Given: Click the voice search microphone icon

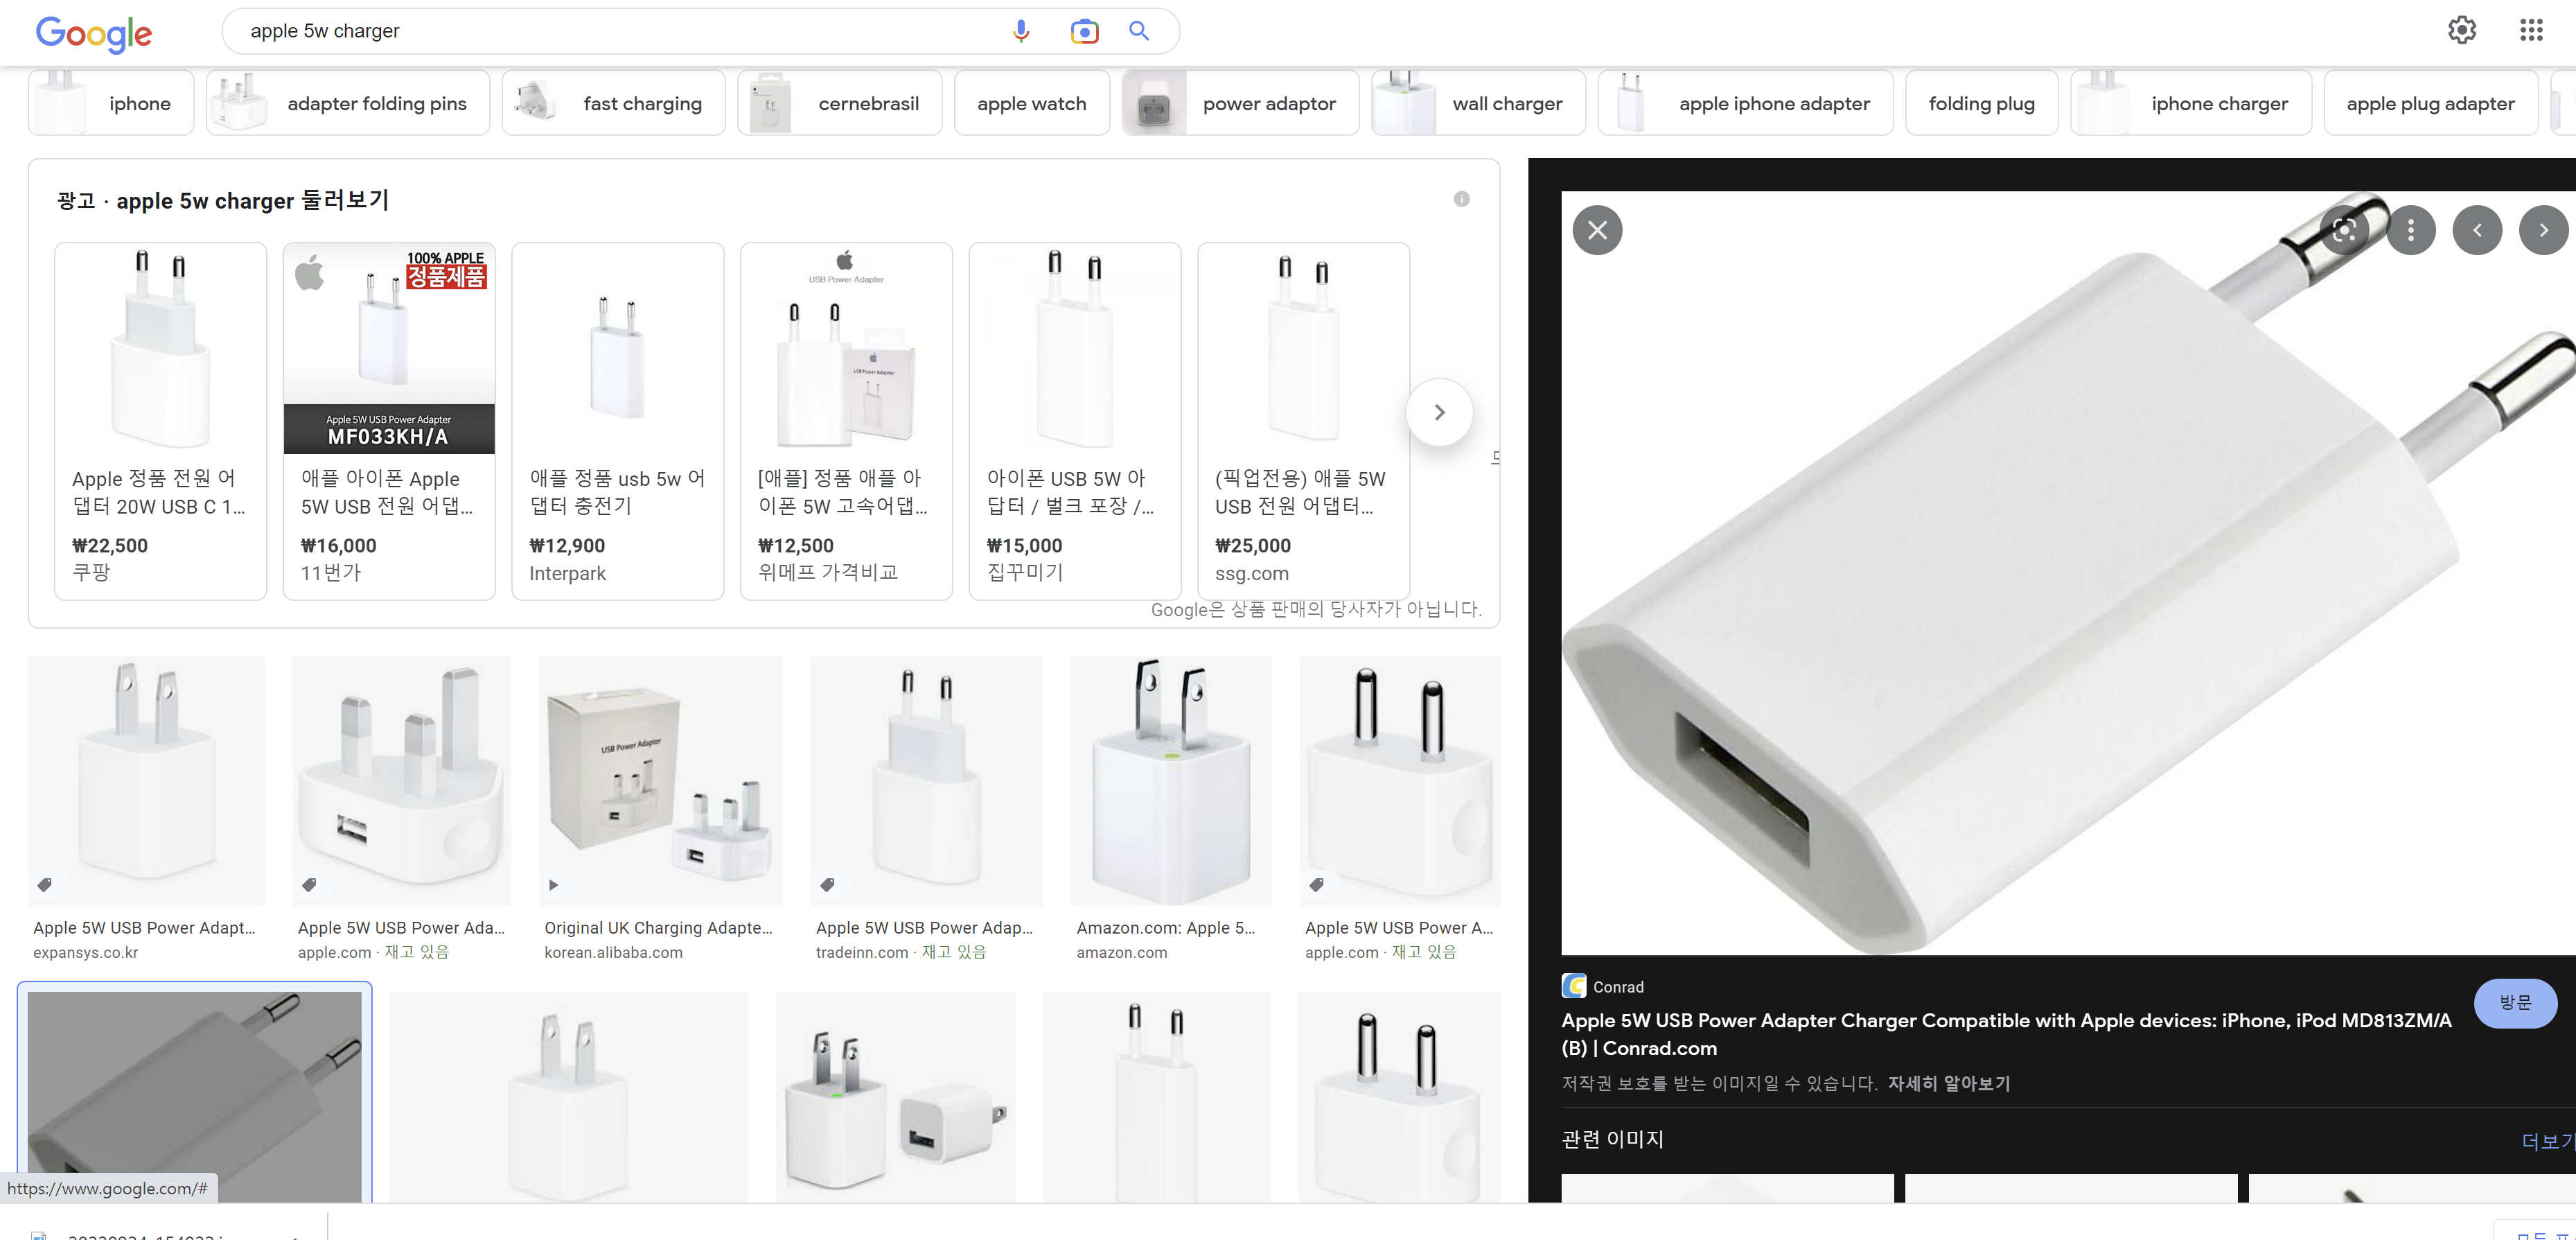Looking at the screenshot, I should tap(1020, 31).
